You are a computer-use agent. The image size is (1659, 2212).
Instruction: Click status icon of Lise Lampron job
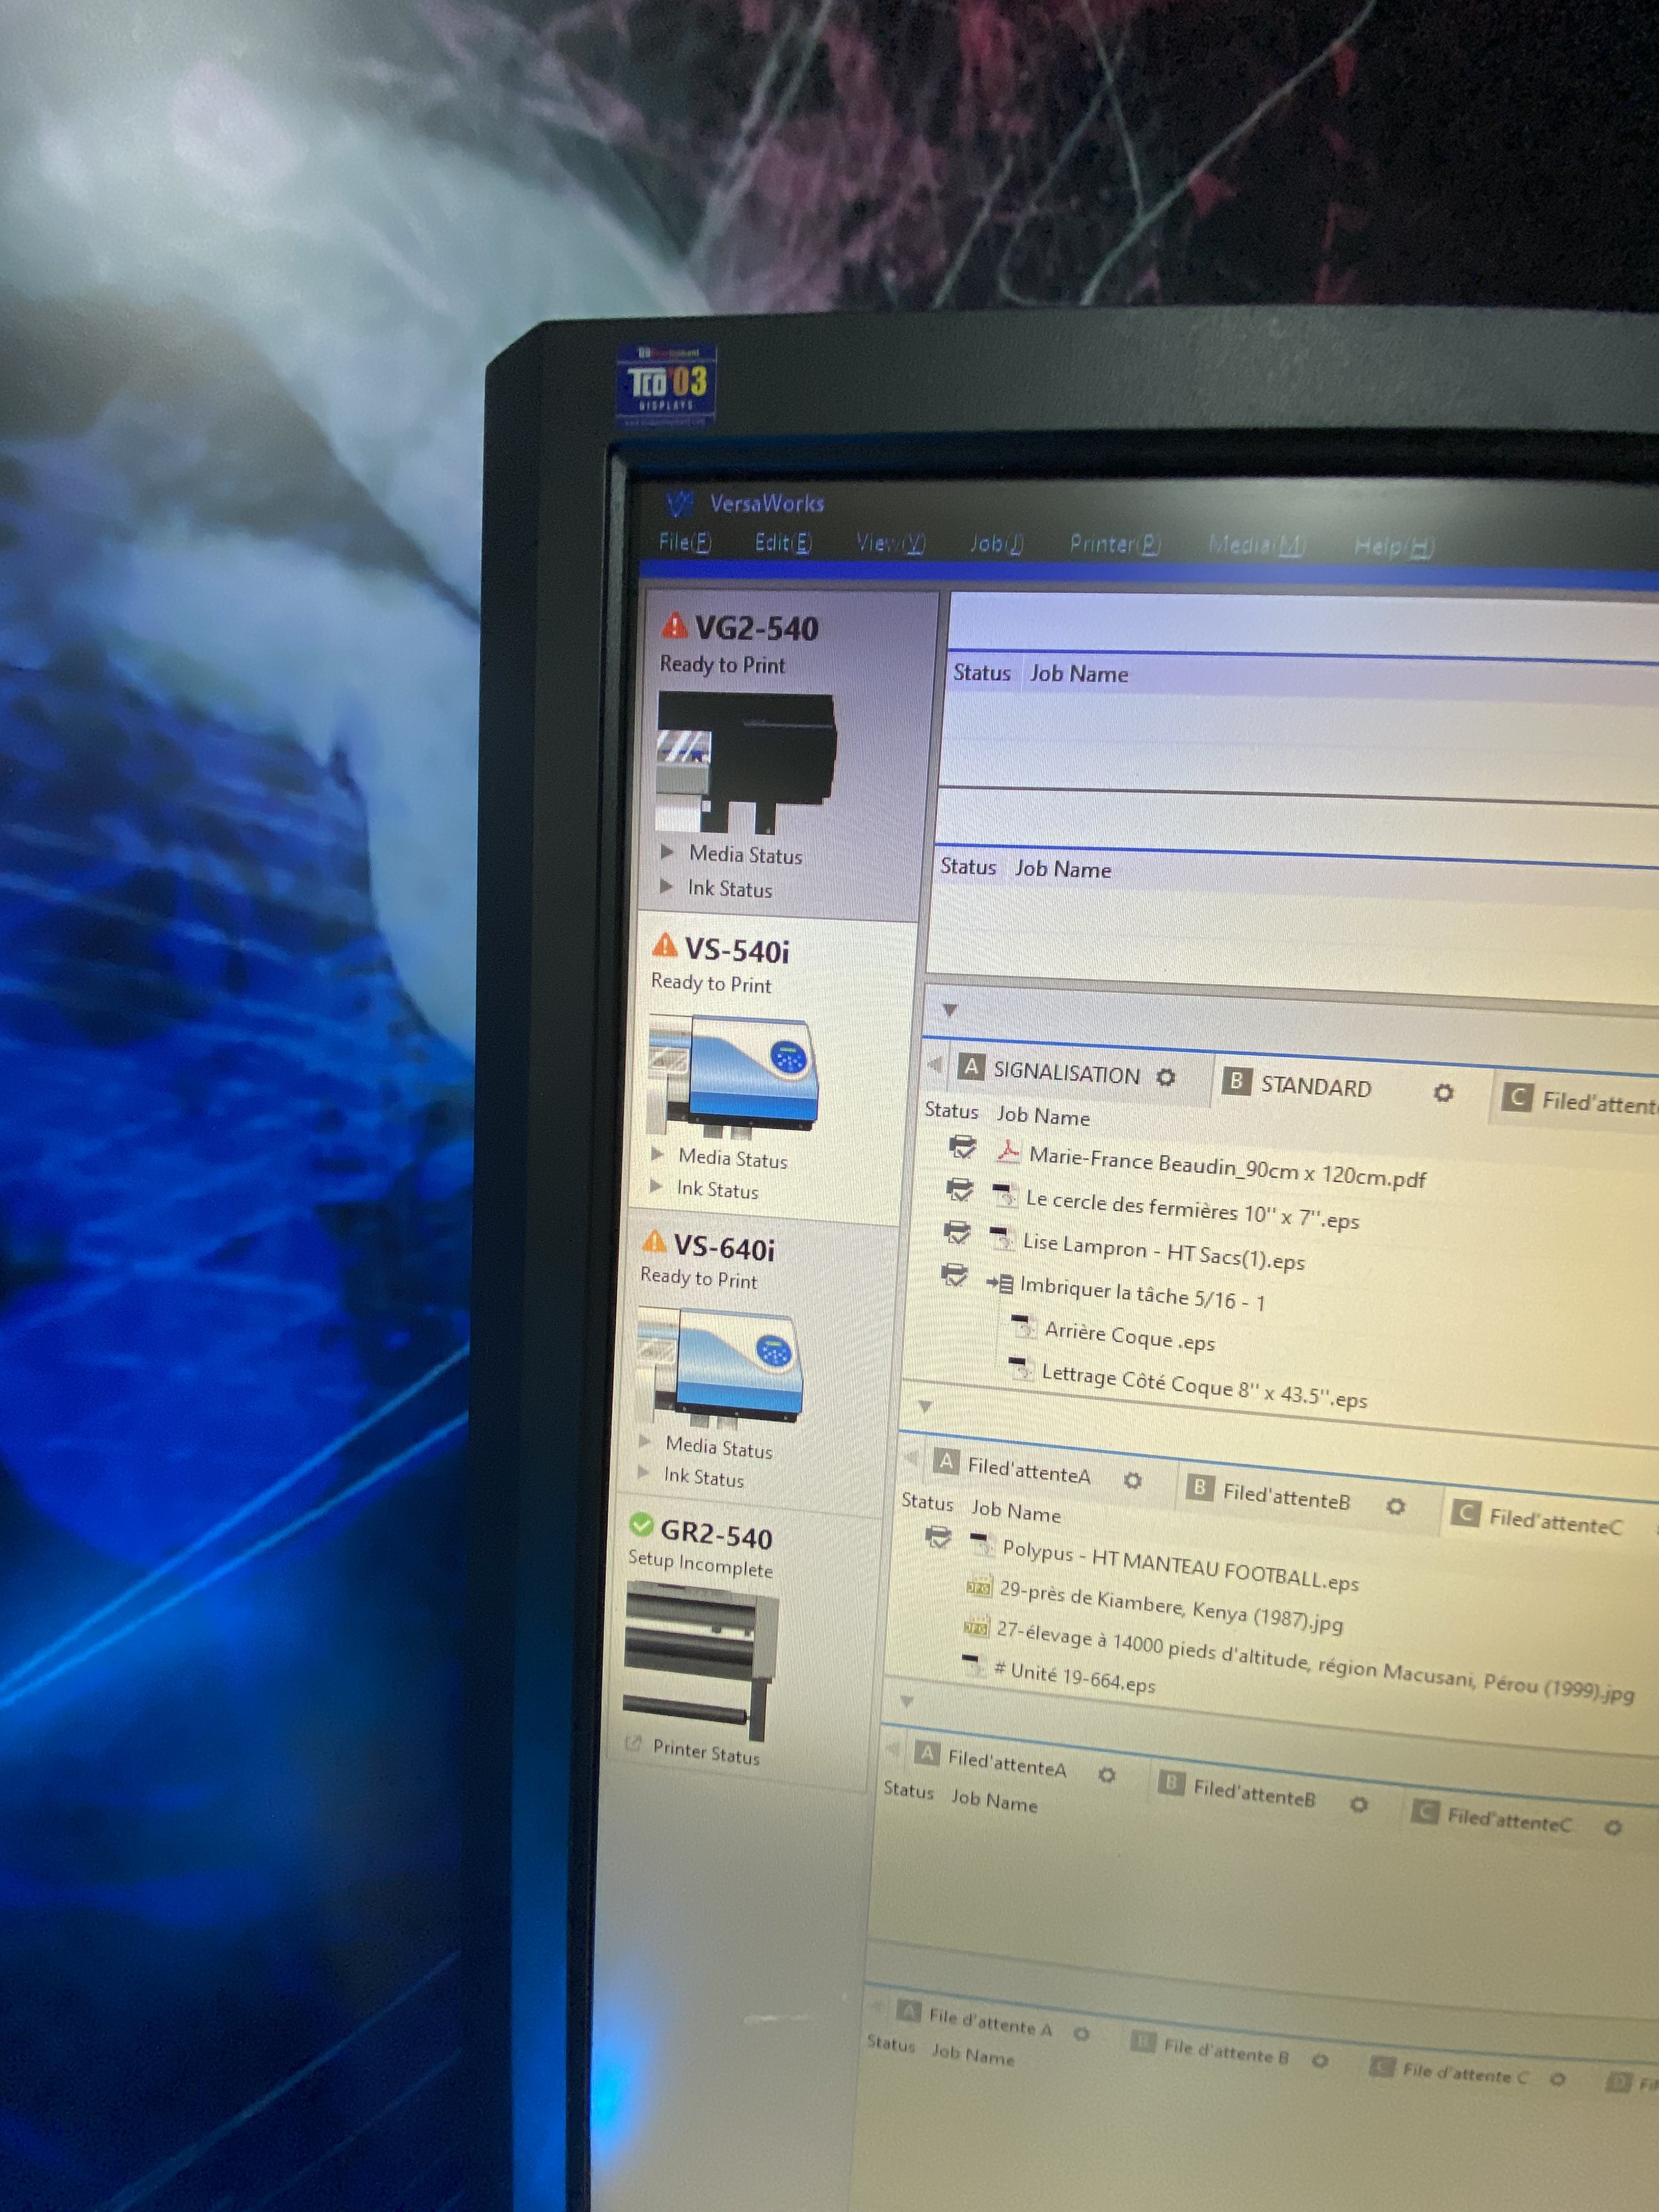tap(956, 1232)
